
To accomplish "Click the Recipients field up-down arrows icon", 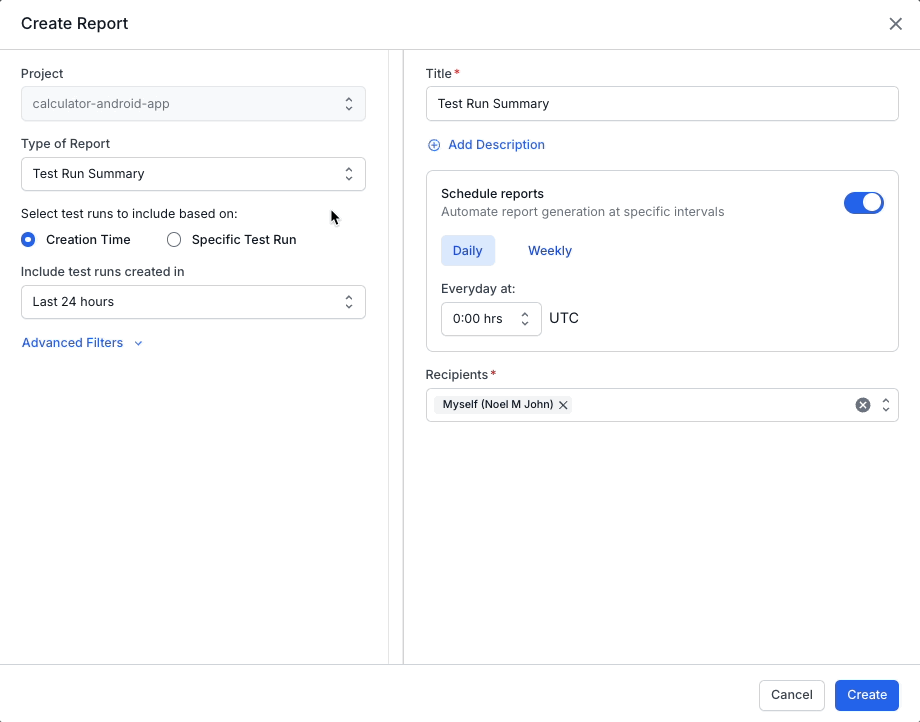I will click(885, 405).
